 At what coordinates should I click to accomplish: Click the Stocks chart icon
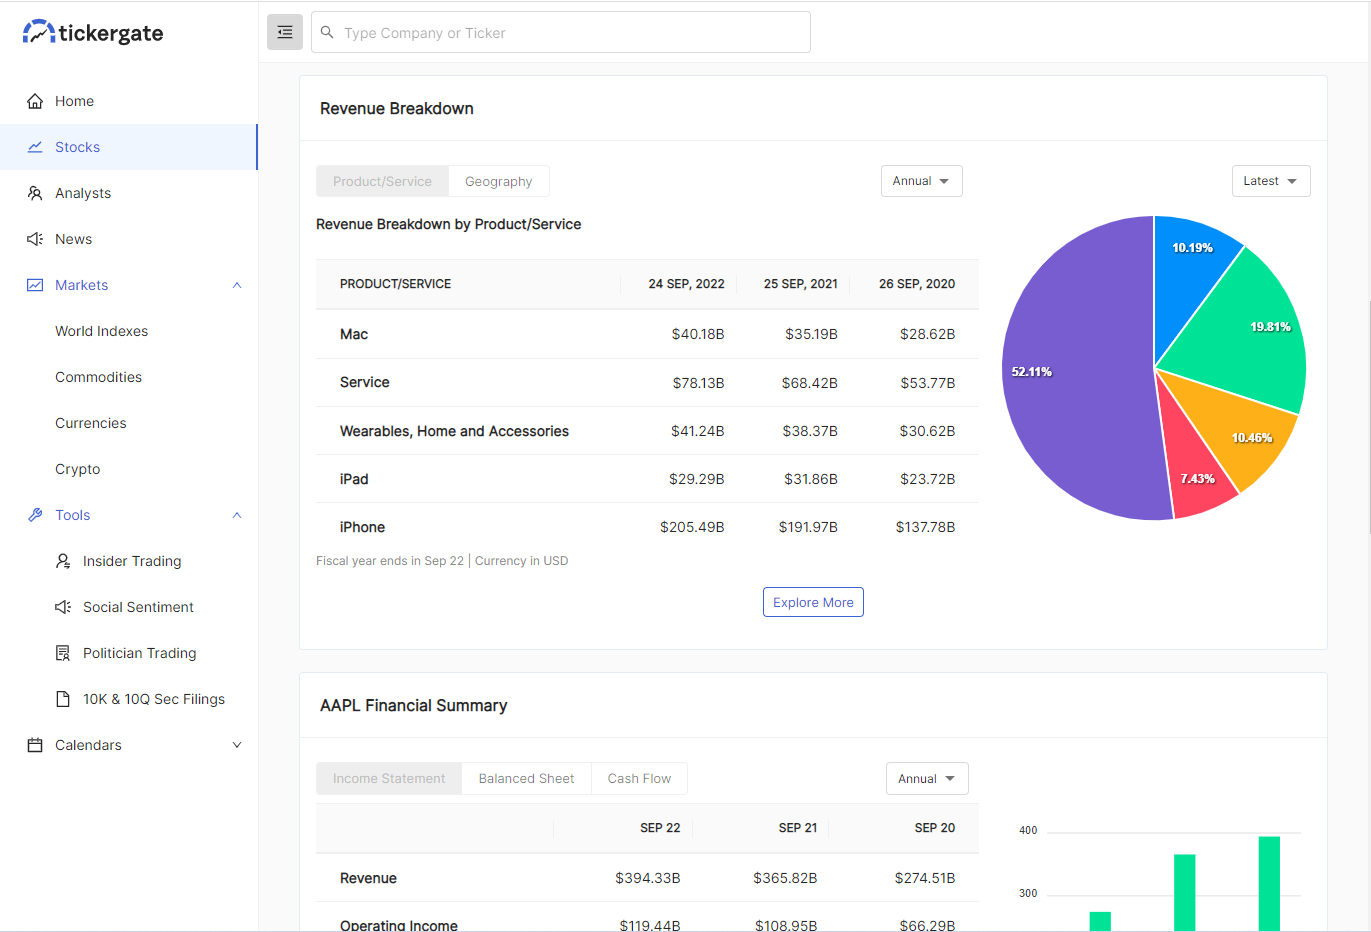click(x=35, y=147)
